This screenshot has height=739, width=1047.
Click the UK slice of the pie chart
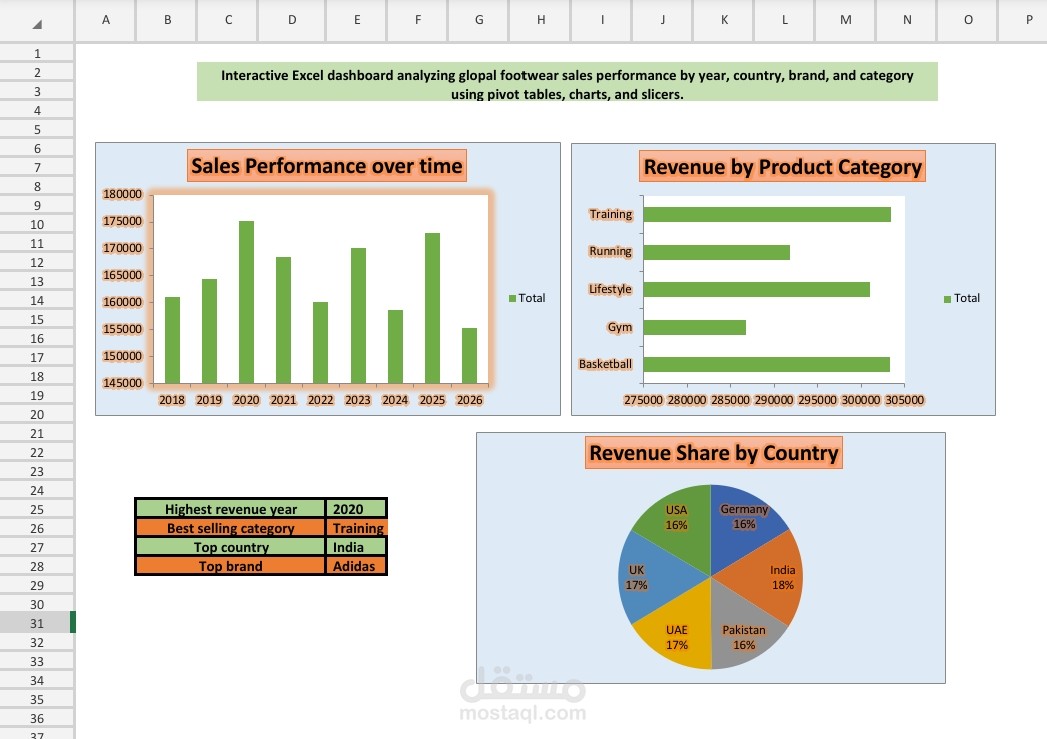(640, 577)
